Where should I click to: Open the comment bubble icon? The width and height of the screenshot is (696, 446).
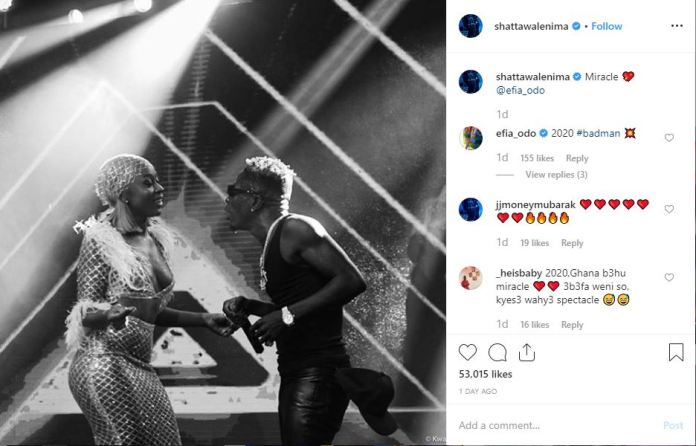497,353
